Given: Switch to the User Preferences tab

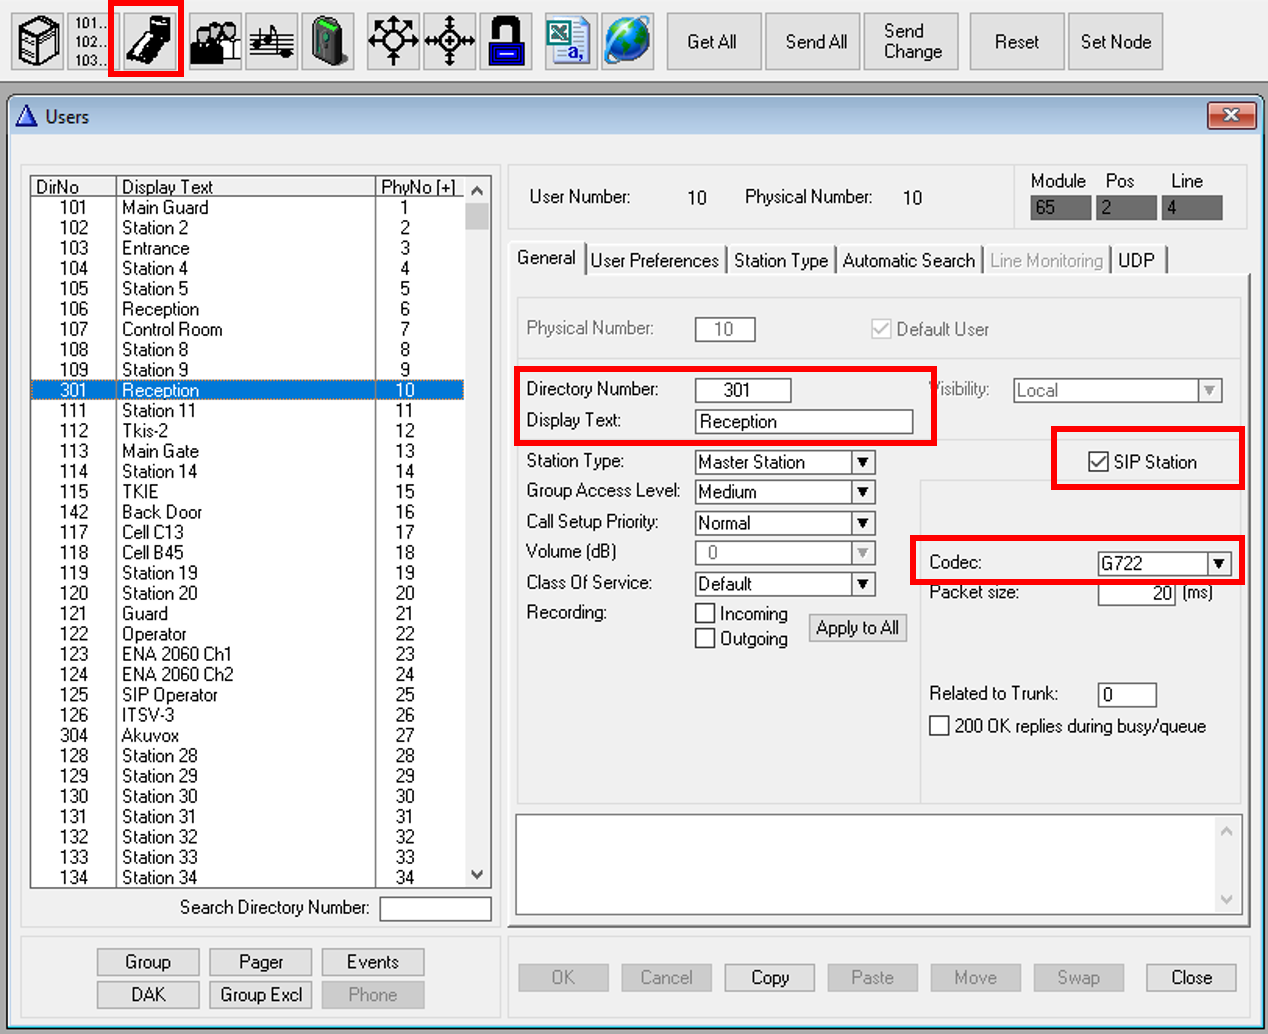Looking at the screenshot, I should [x=654, y=260].
